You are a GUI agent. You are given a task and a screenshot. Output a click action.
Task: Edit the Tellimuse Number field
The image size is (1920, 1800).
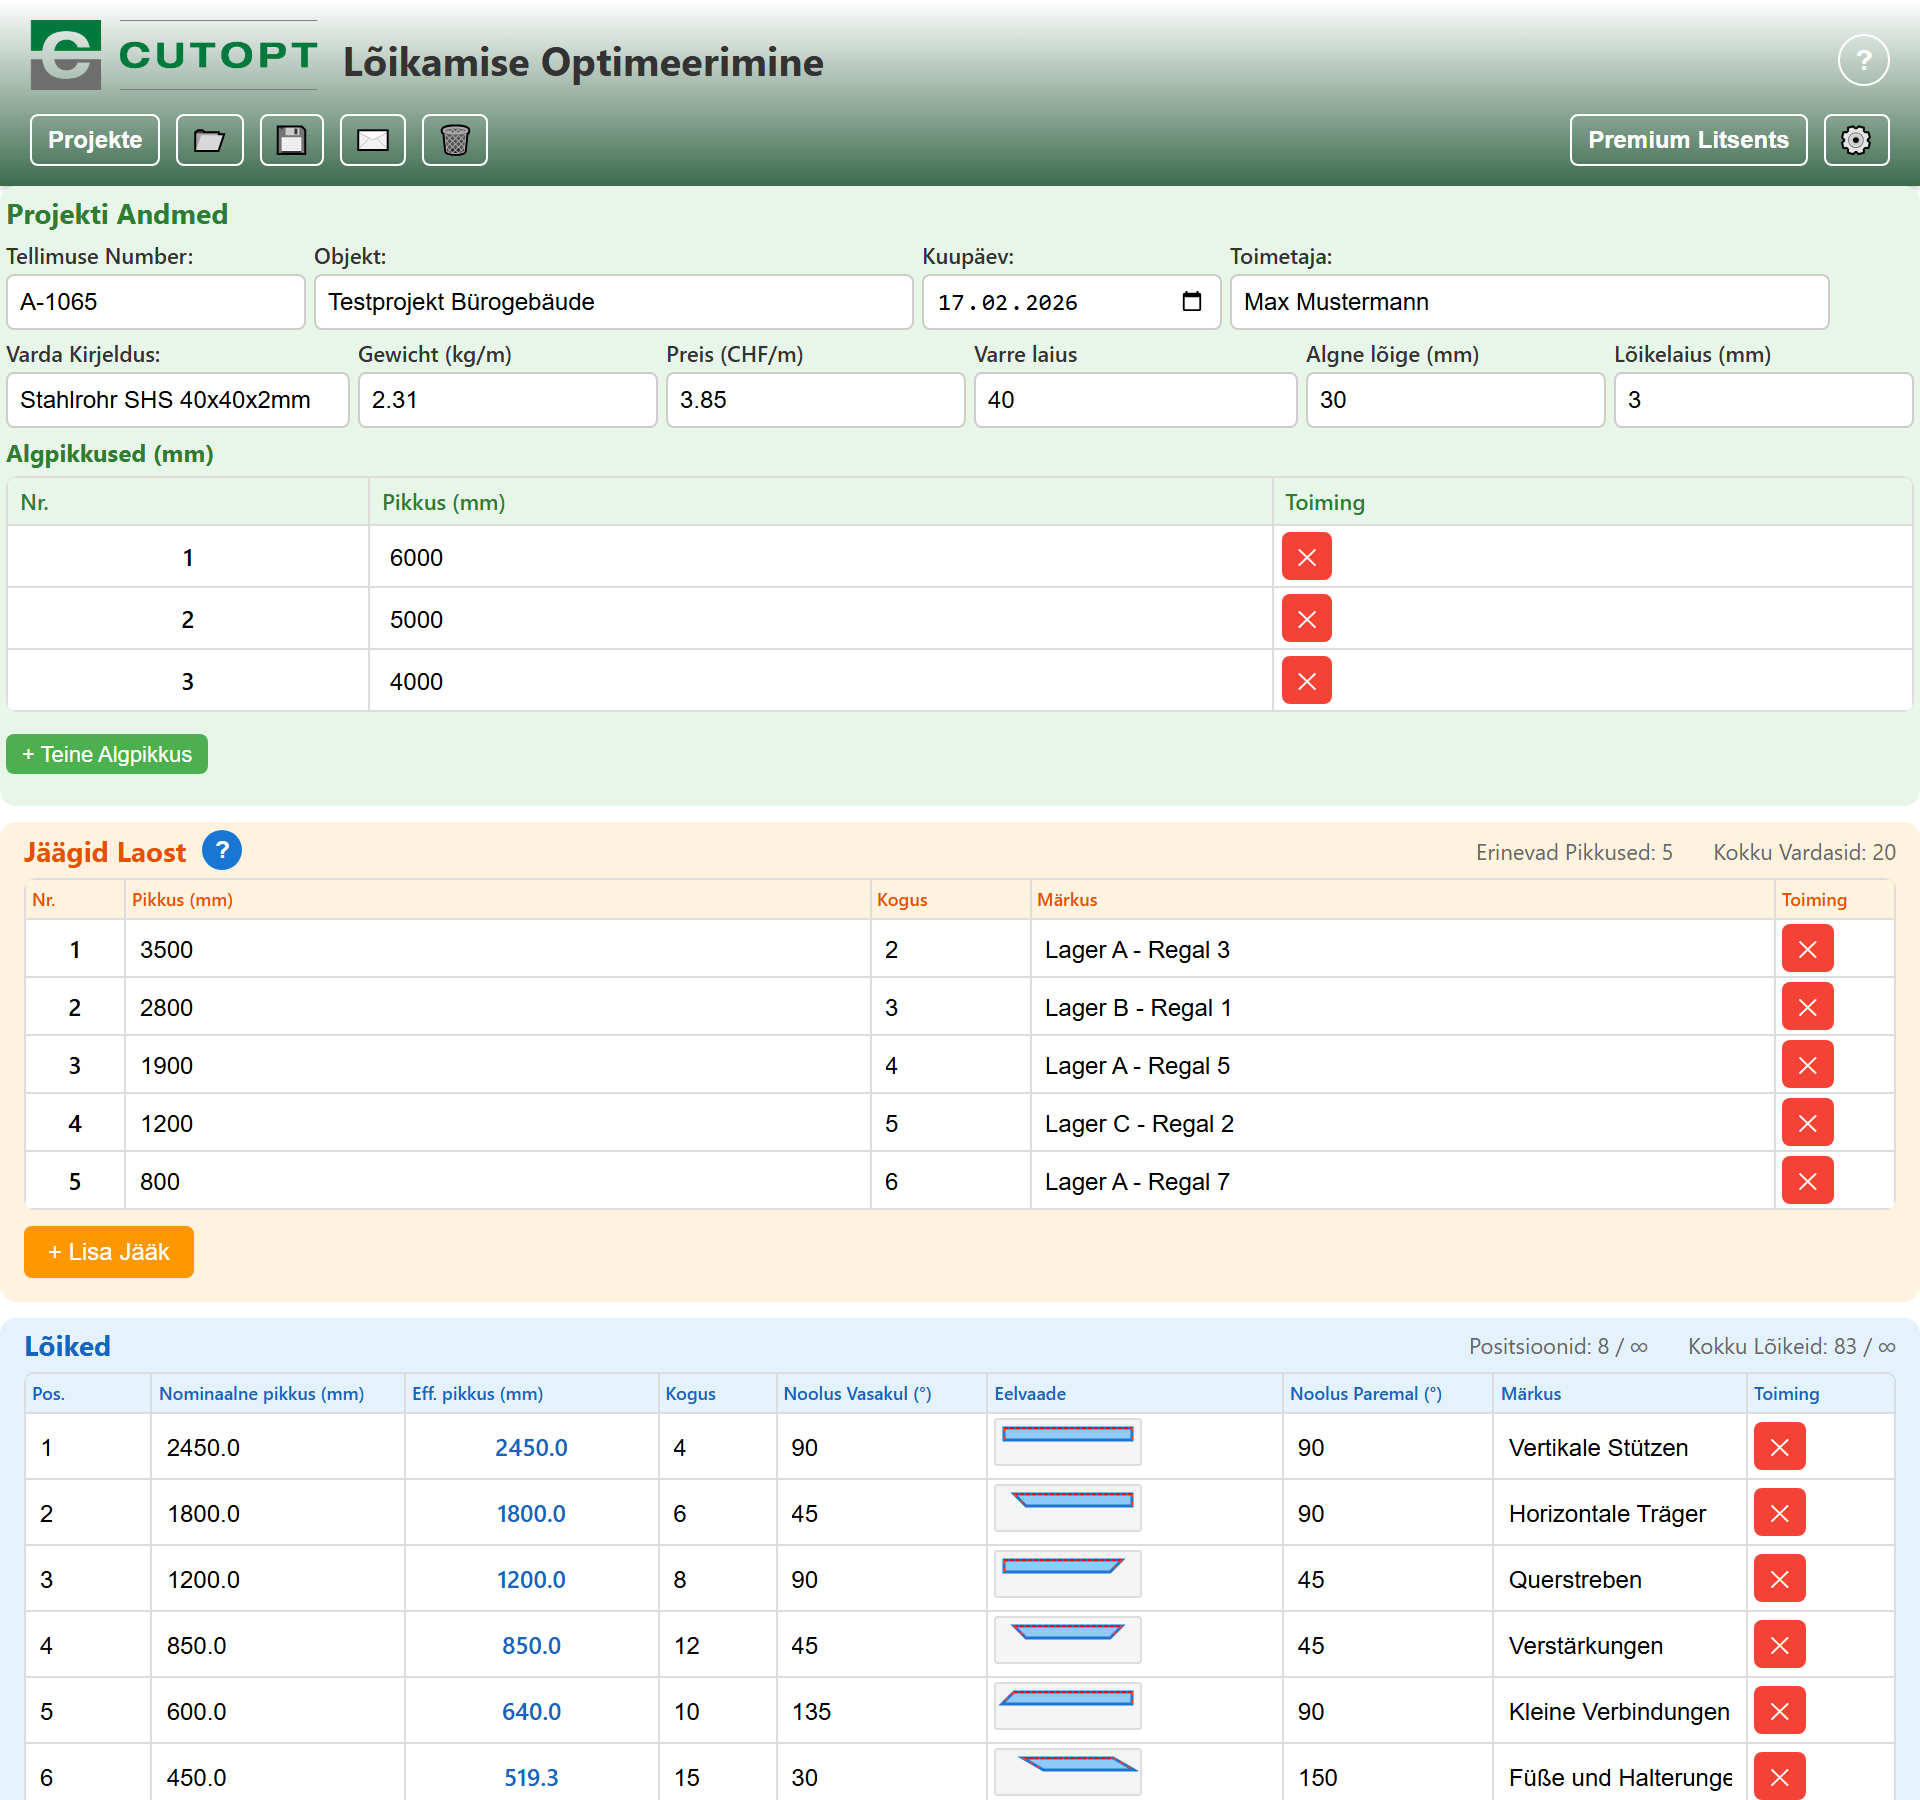click(156, 302)
